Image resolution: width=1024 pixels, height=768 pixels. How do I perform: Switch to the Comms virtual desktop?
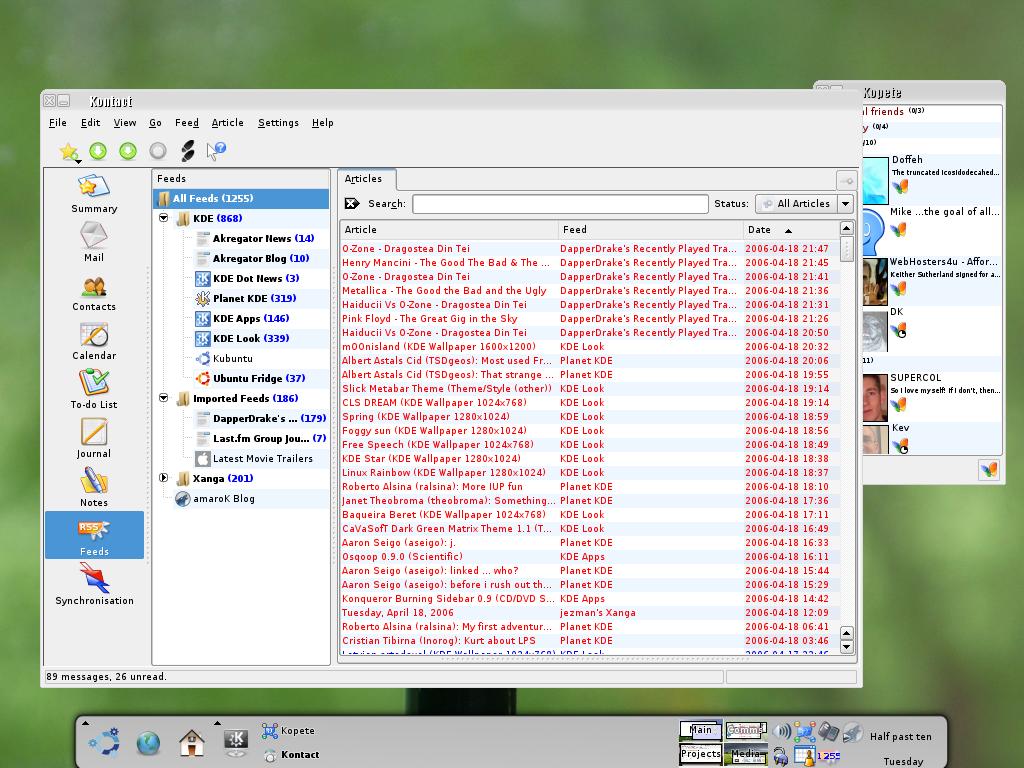[745, 730]
